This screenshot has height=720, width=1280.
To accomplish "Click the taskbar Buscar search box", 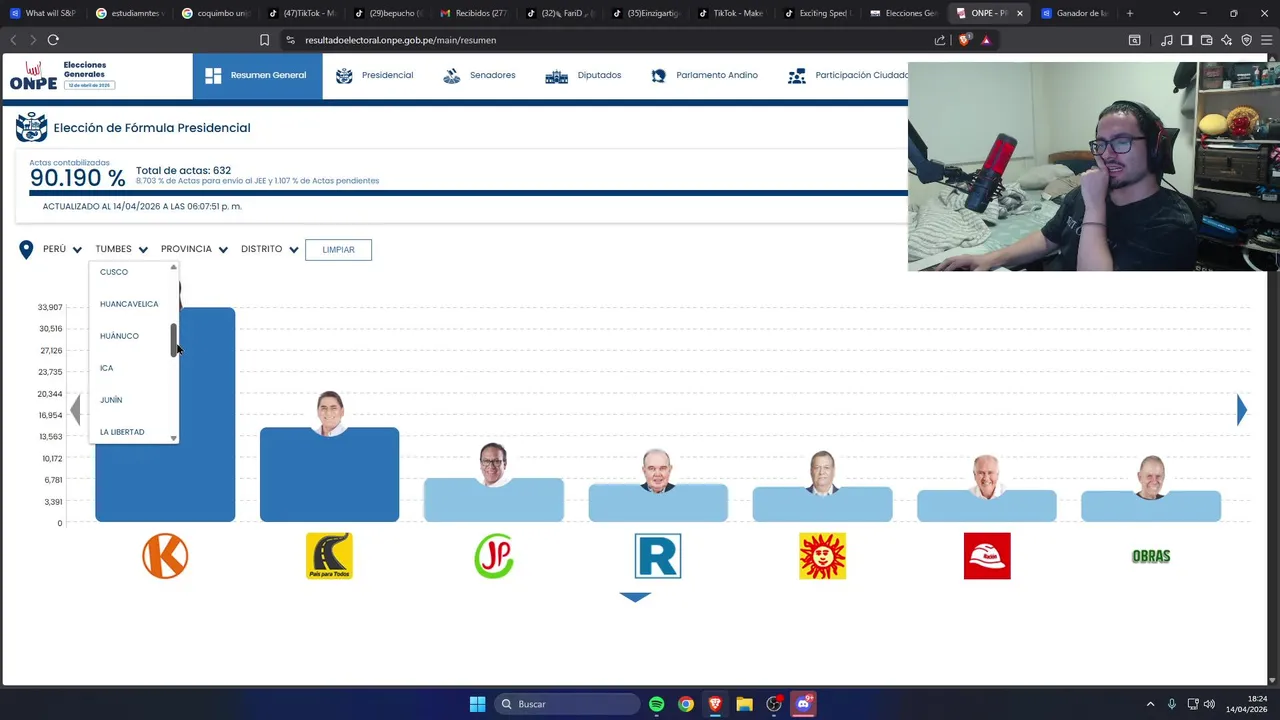I will pos(567,704).
